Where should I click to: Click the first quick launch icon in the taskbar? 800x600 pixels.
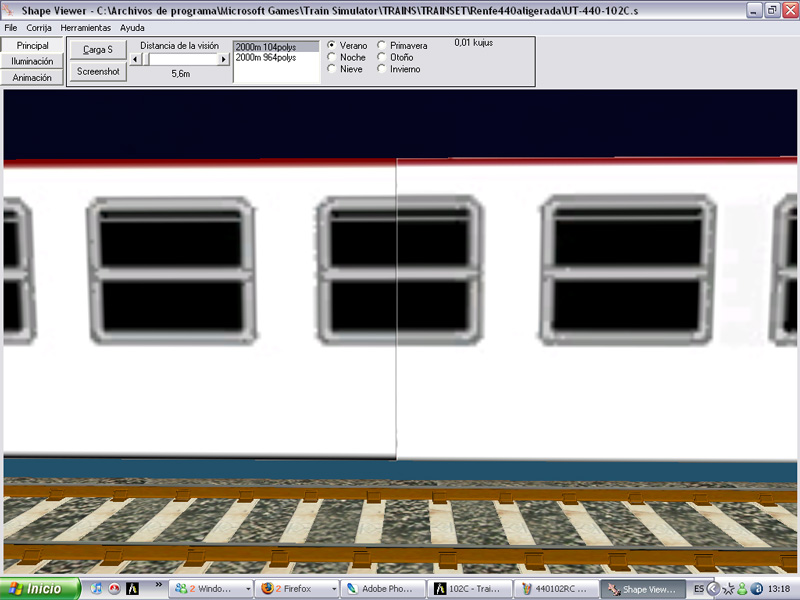coord(96,589)
